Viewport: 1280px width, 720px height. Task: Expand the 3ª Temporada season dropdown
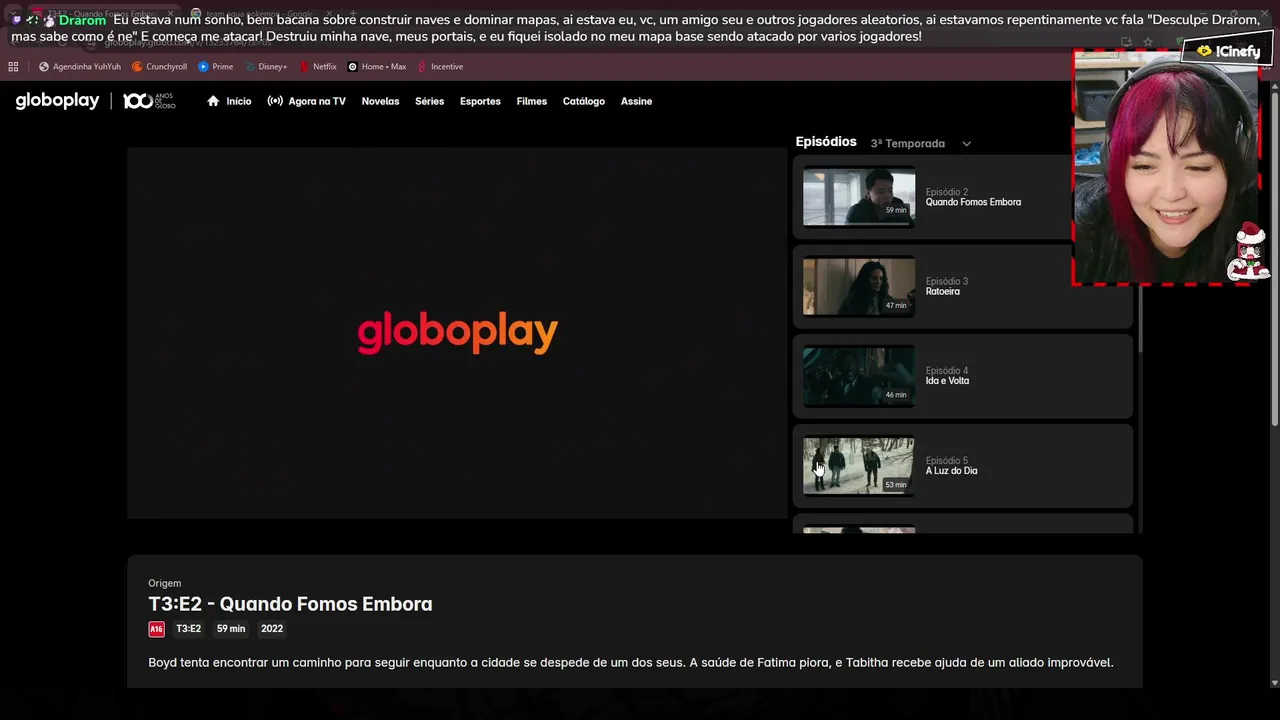(x=920, y=143)
